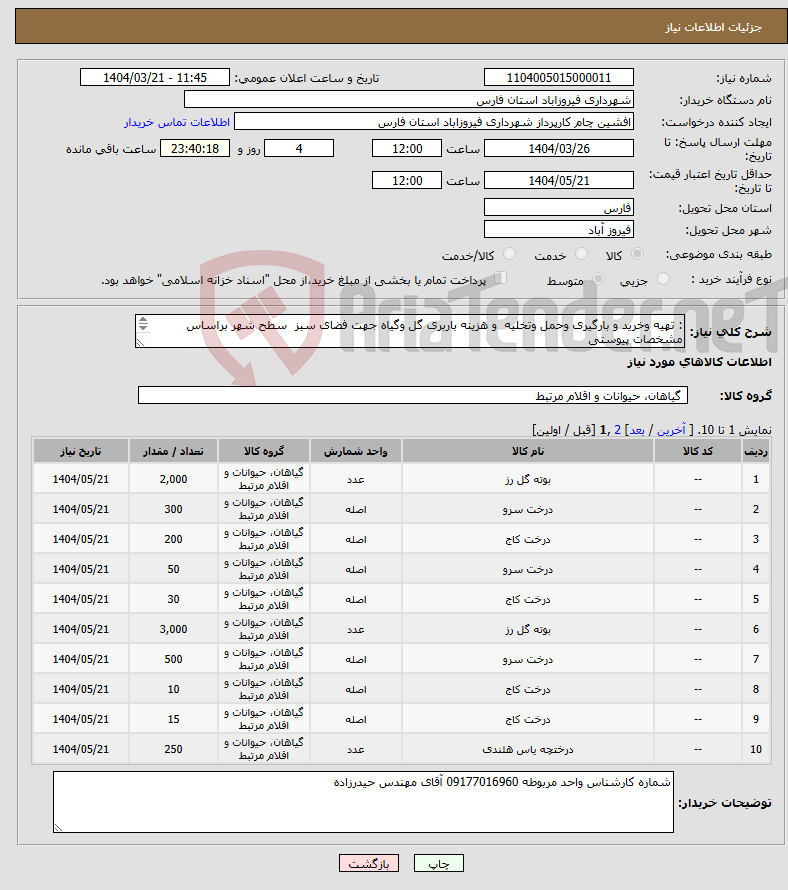Click the بازگشت back button

[369, 863]
